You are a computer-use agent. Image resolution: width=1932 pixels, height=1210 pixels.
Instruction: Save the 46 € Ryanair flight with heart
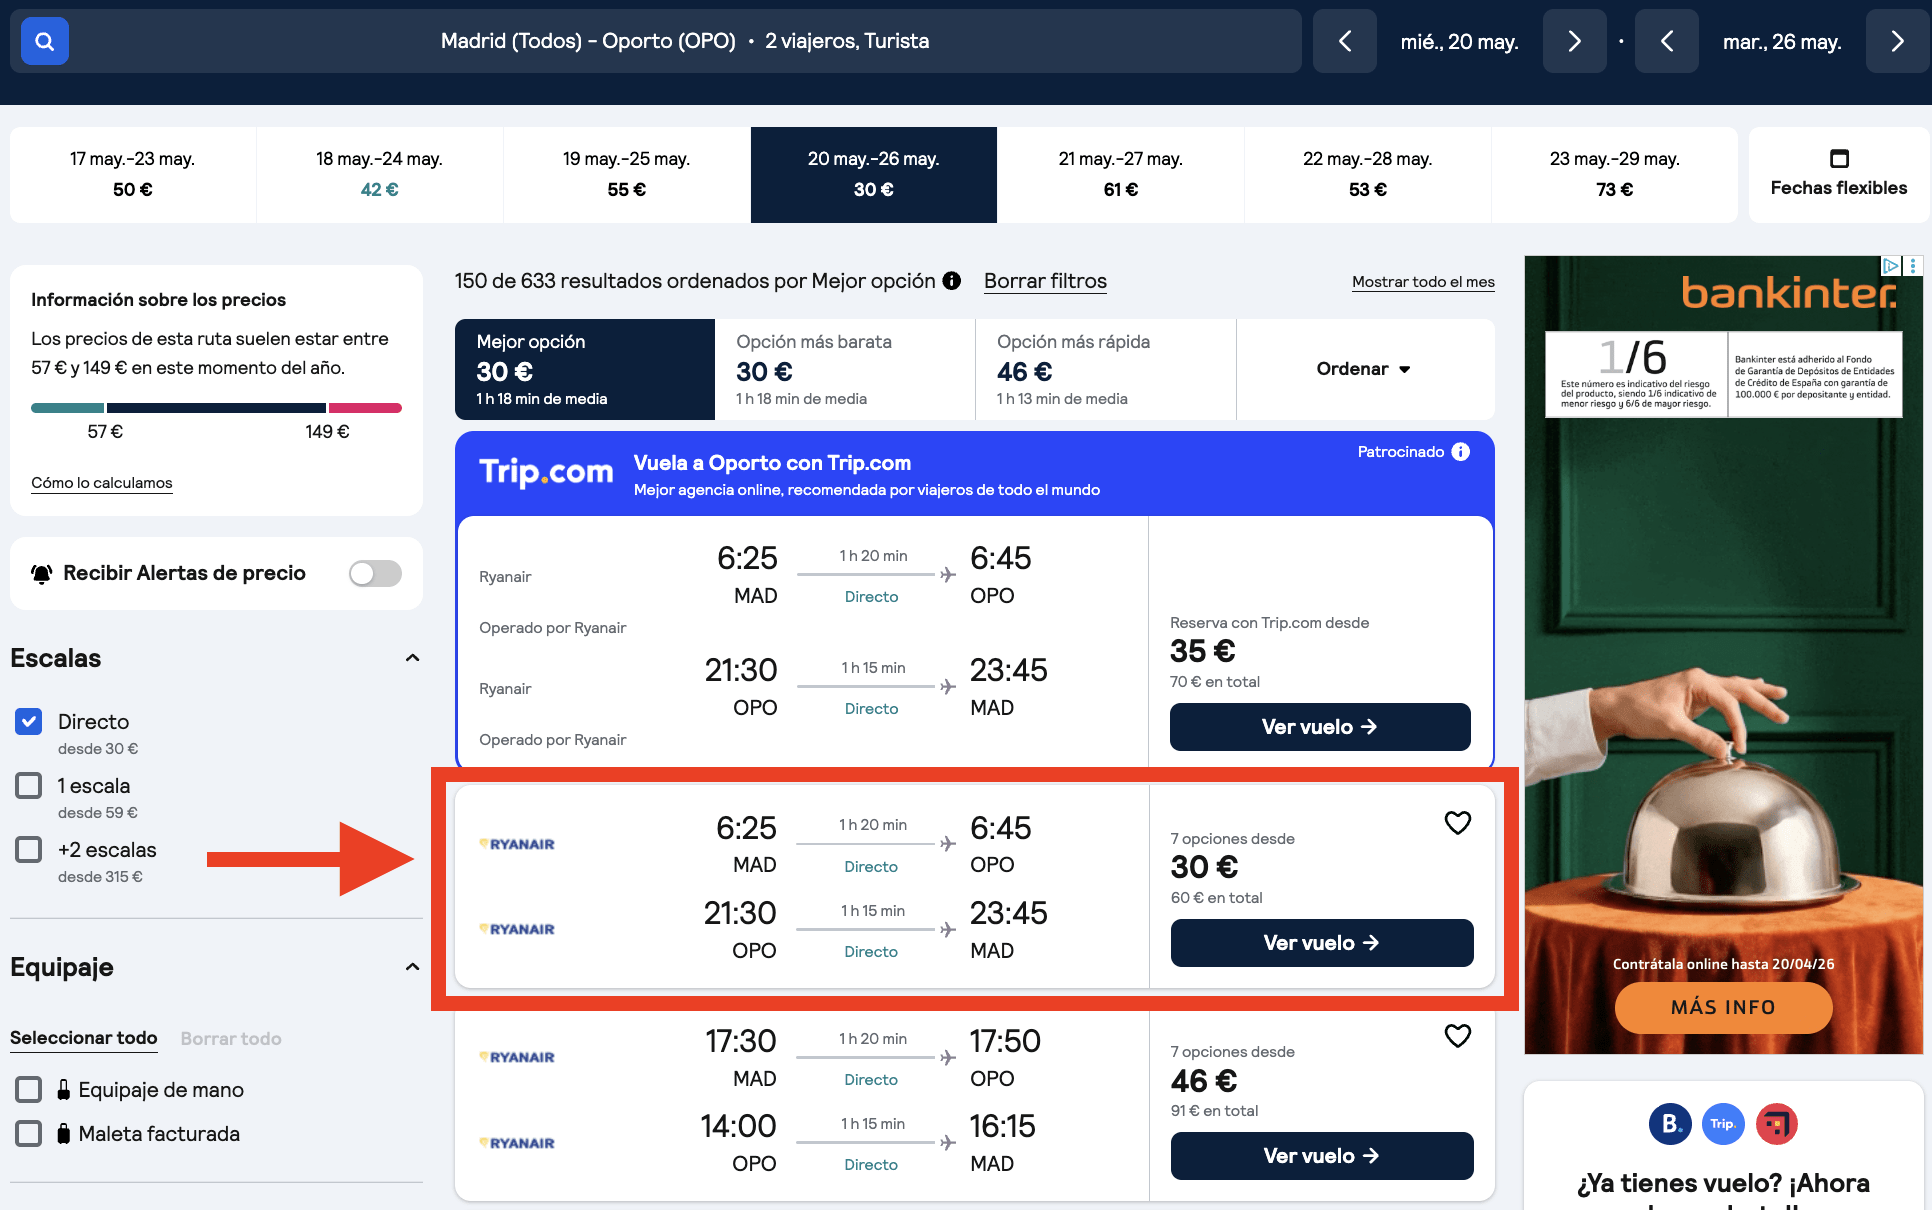1458,1036
